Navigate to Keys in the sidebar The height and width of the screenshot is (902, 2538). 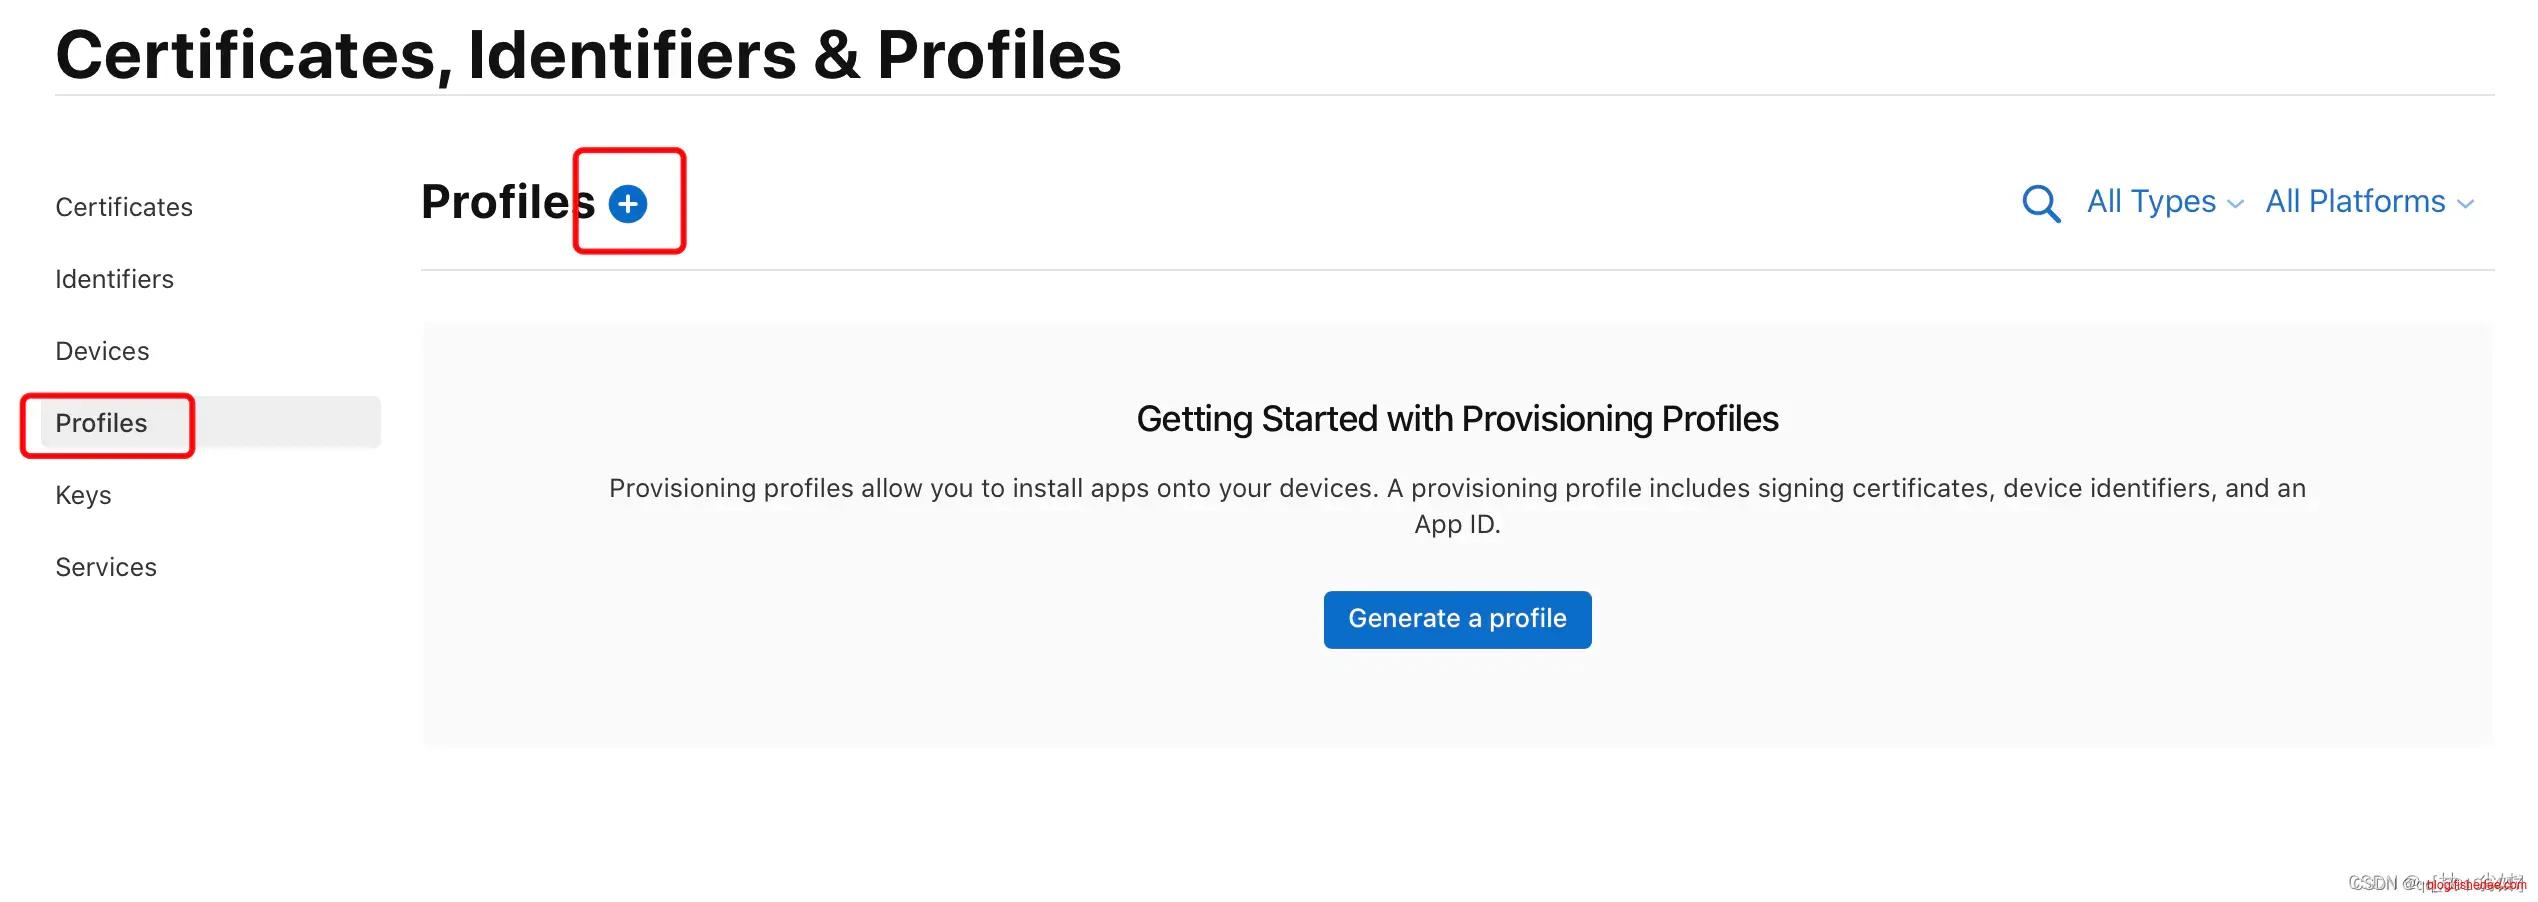pos(83,495)
